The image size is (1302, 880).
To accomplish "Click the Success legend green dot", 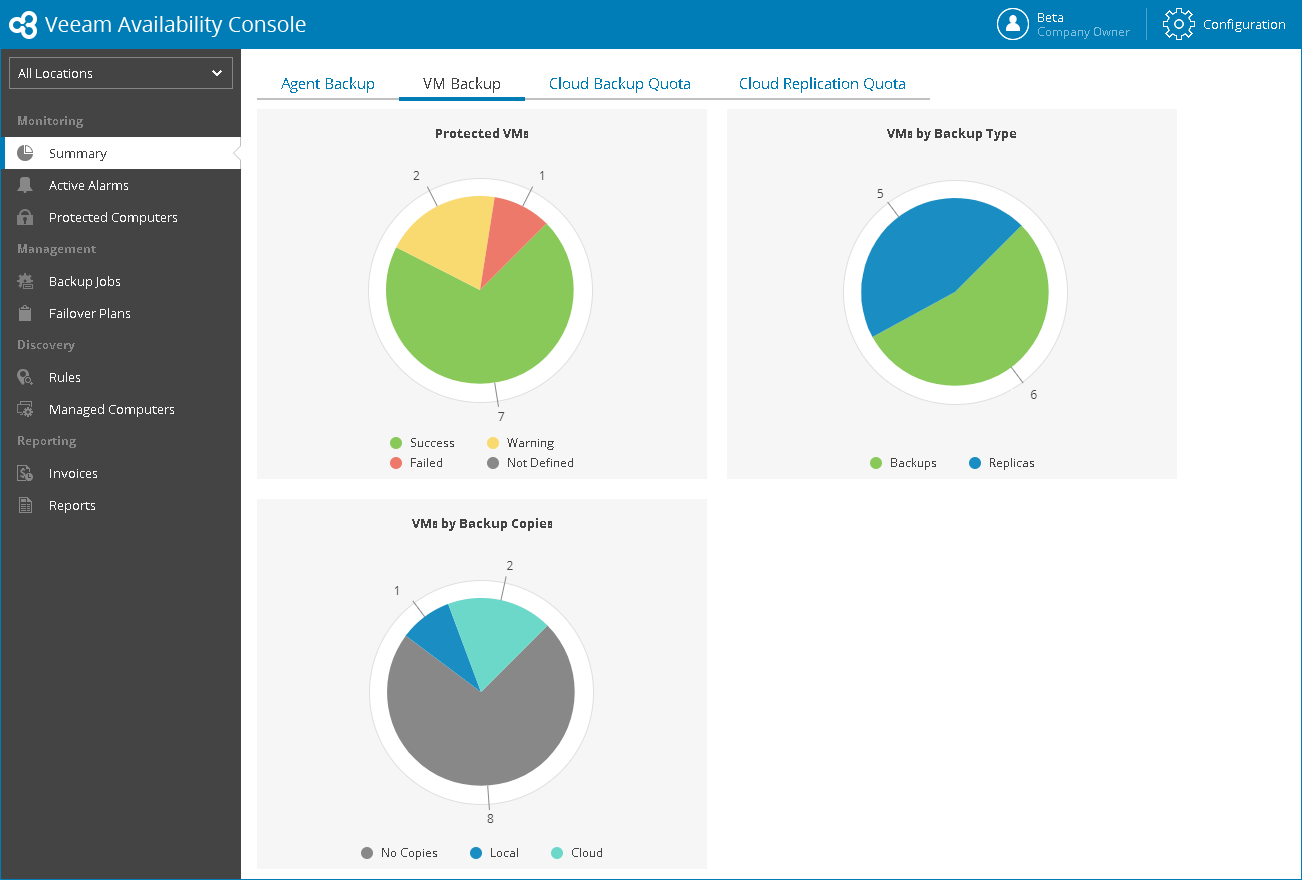I will click(x=396, y=443).
